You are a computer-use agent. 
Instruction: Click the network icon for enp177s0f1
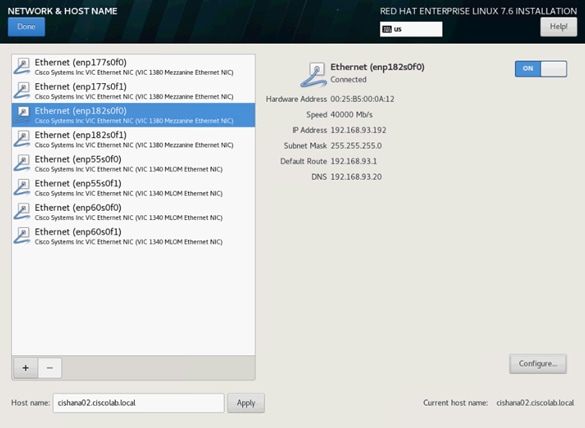[x=22, y=91]
